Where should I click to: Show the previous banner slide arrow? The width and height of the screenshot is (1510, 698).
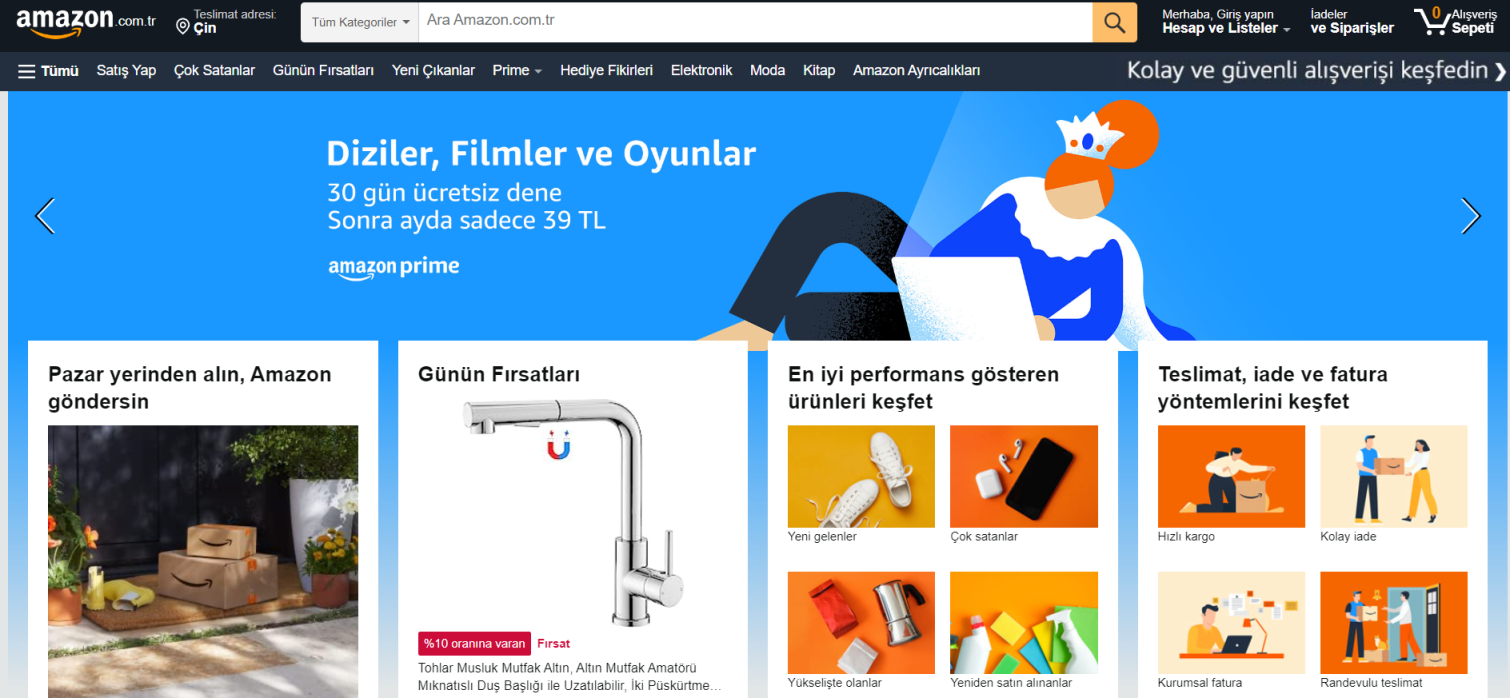(45, 216)
